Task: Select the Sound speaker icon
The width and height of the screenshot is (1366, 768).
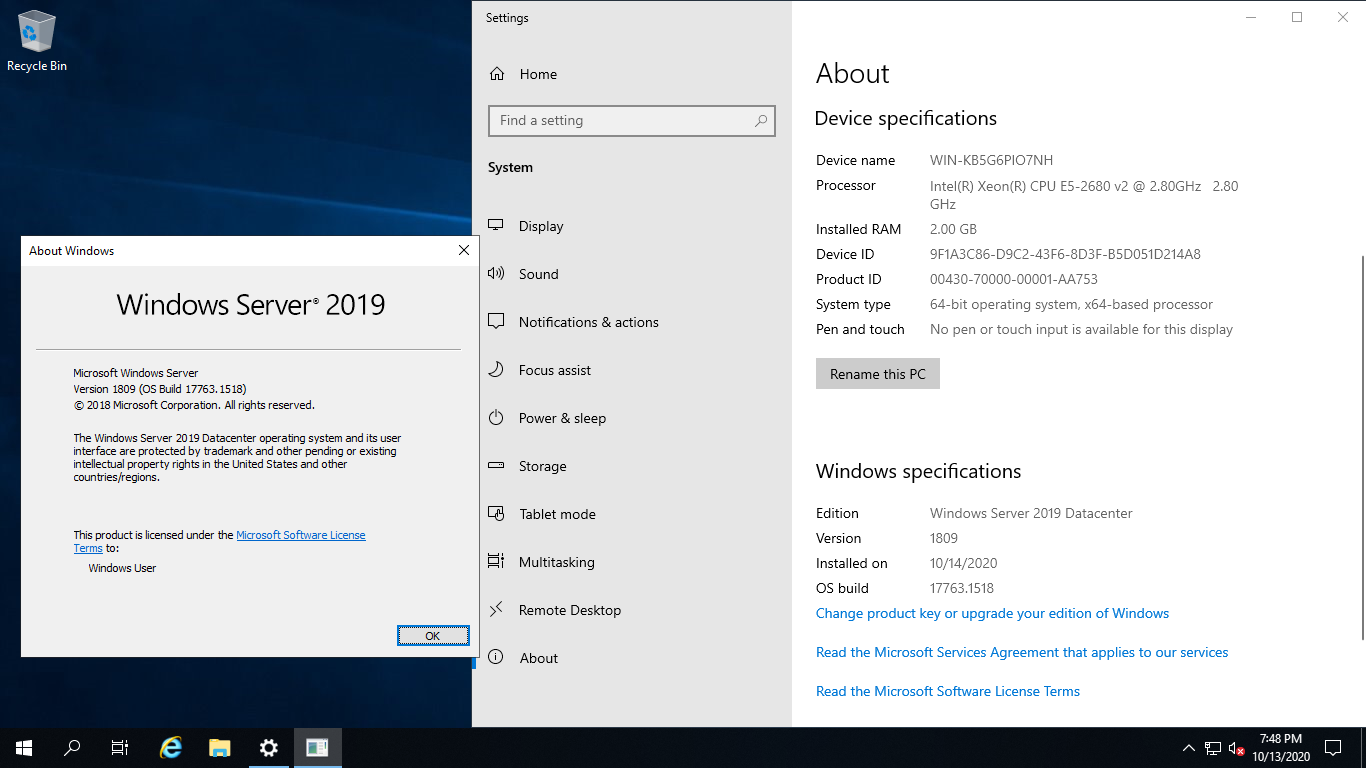Action: [x=496, y=274]
